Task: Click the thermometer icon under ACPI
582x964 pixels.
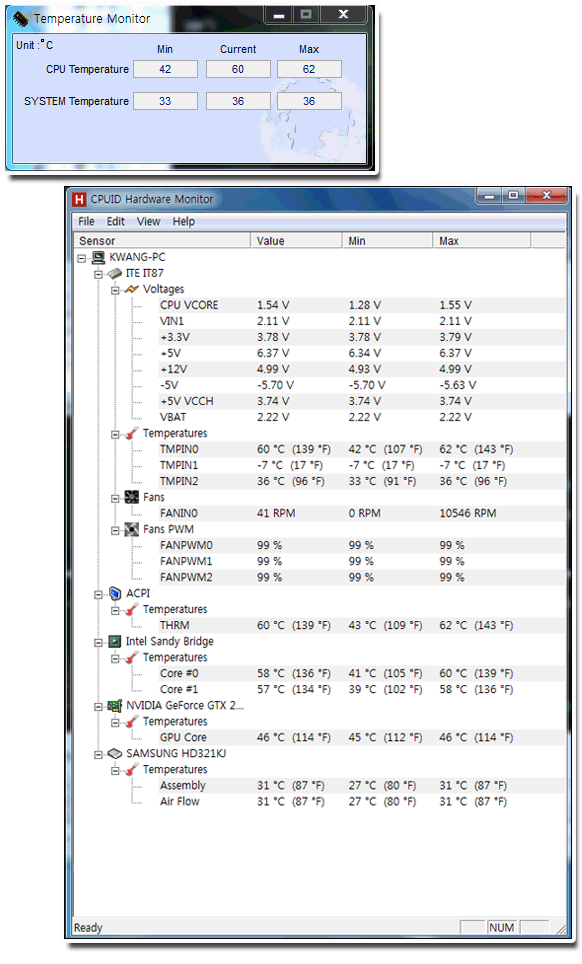Action: click(x=132, y=609)
